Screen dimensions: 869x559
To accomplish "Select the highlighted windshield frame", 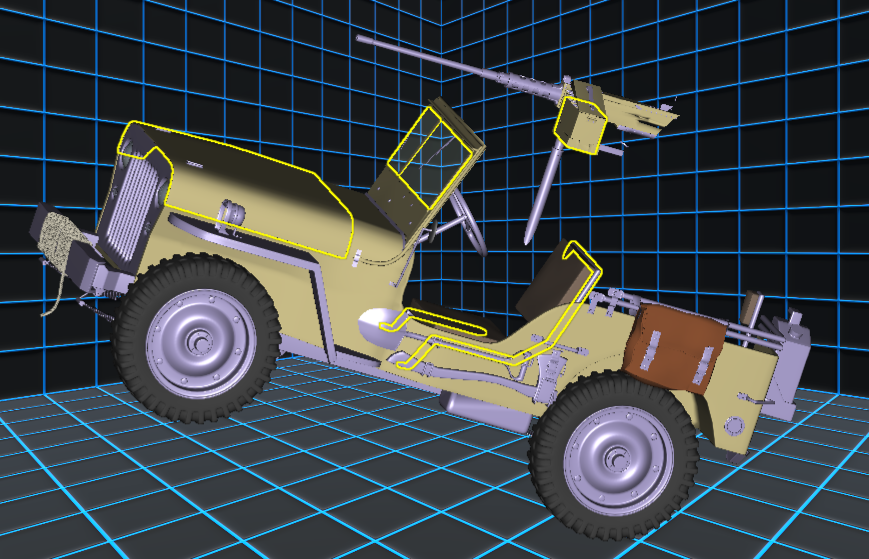I will pos(427,158).
